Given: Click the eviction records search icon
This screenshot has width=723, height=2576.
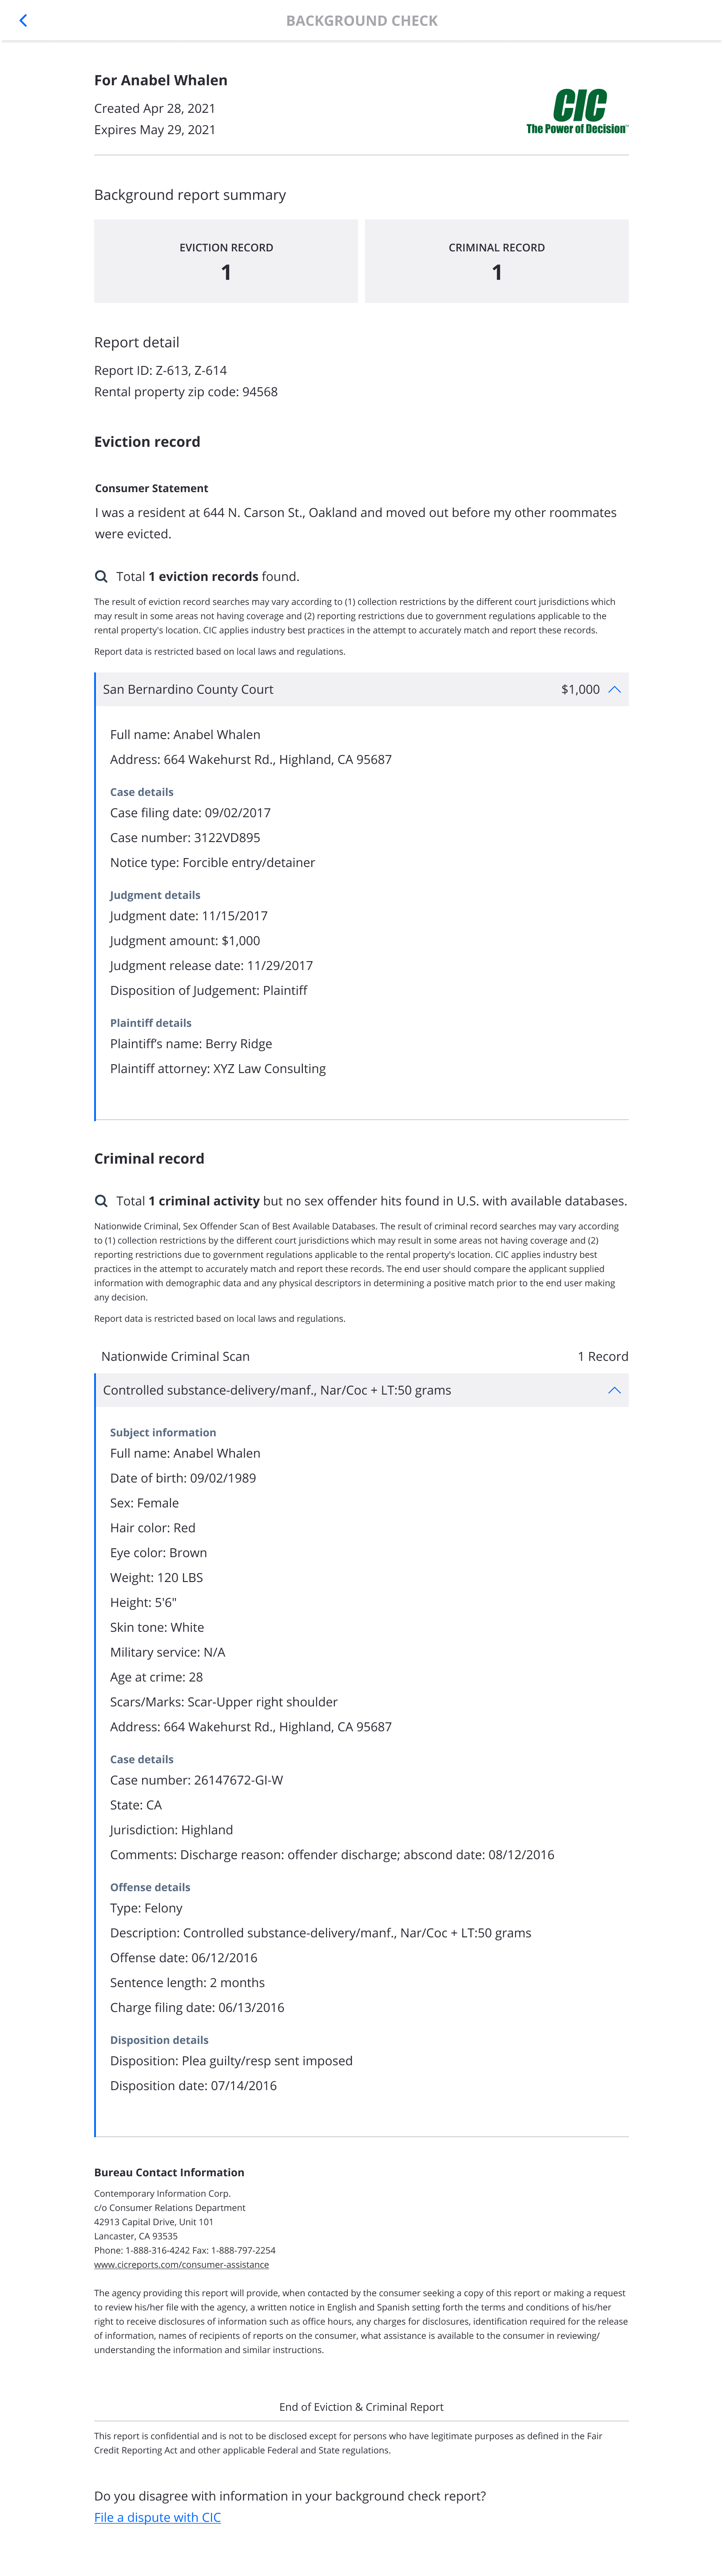Looking at the screenshot, I should 101,576.
